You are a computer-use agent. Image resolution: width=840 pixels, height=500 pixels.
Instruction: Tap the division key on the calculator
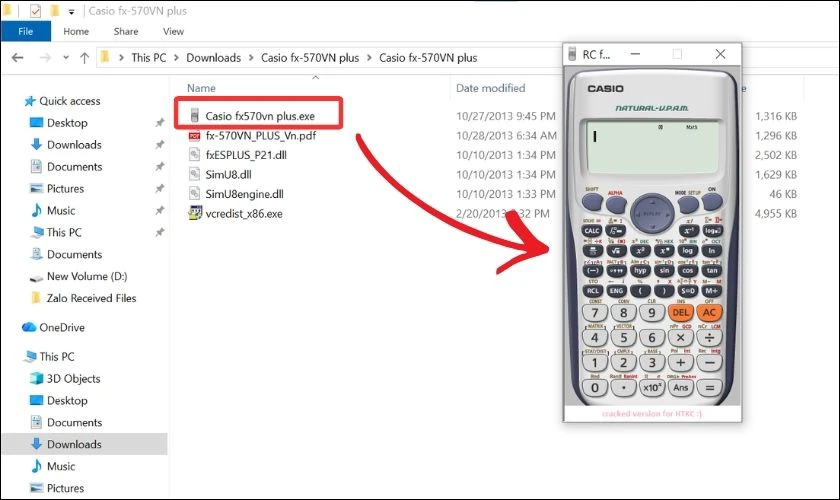pos(709,338)
